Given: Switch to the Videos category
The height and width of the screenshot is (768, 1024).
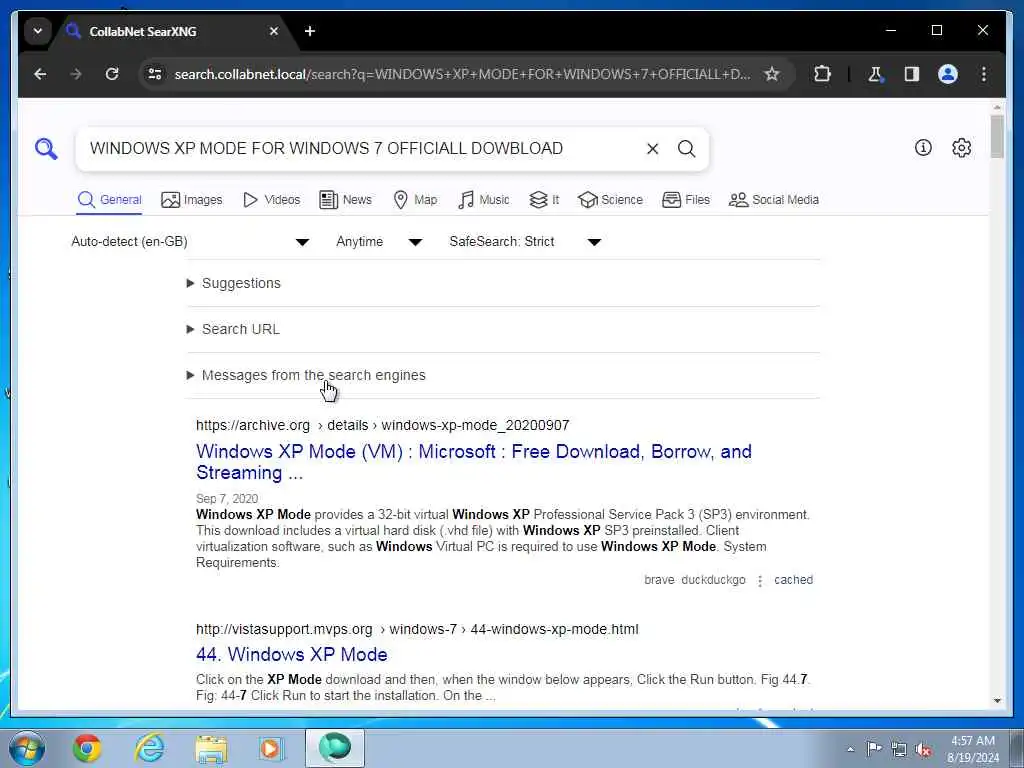Looking at the screenshot, I should pyautogui.click(x=271, y=200).
